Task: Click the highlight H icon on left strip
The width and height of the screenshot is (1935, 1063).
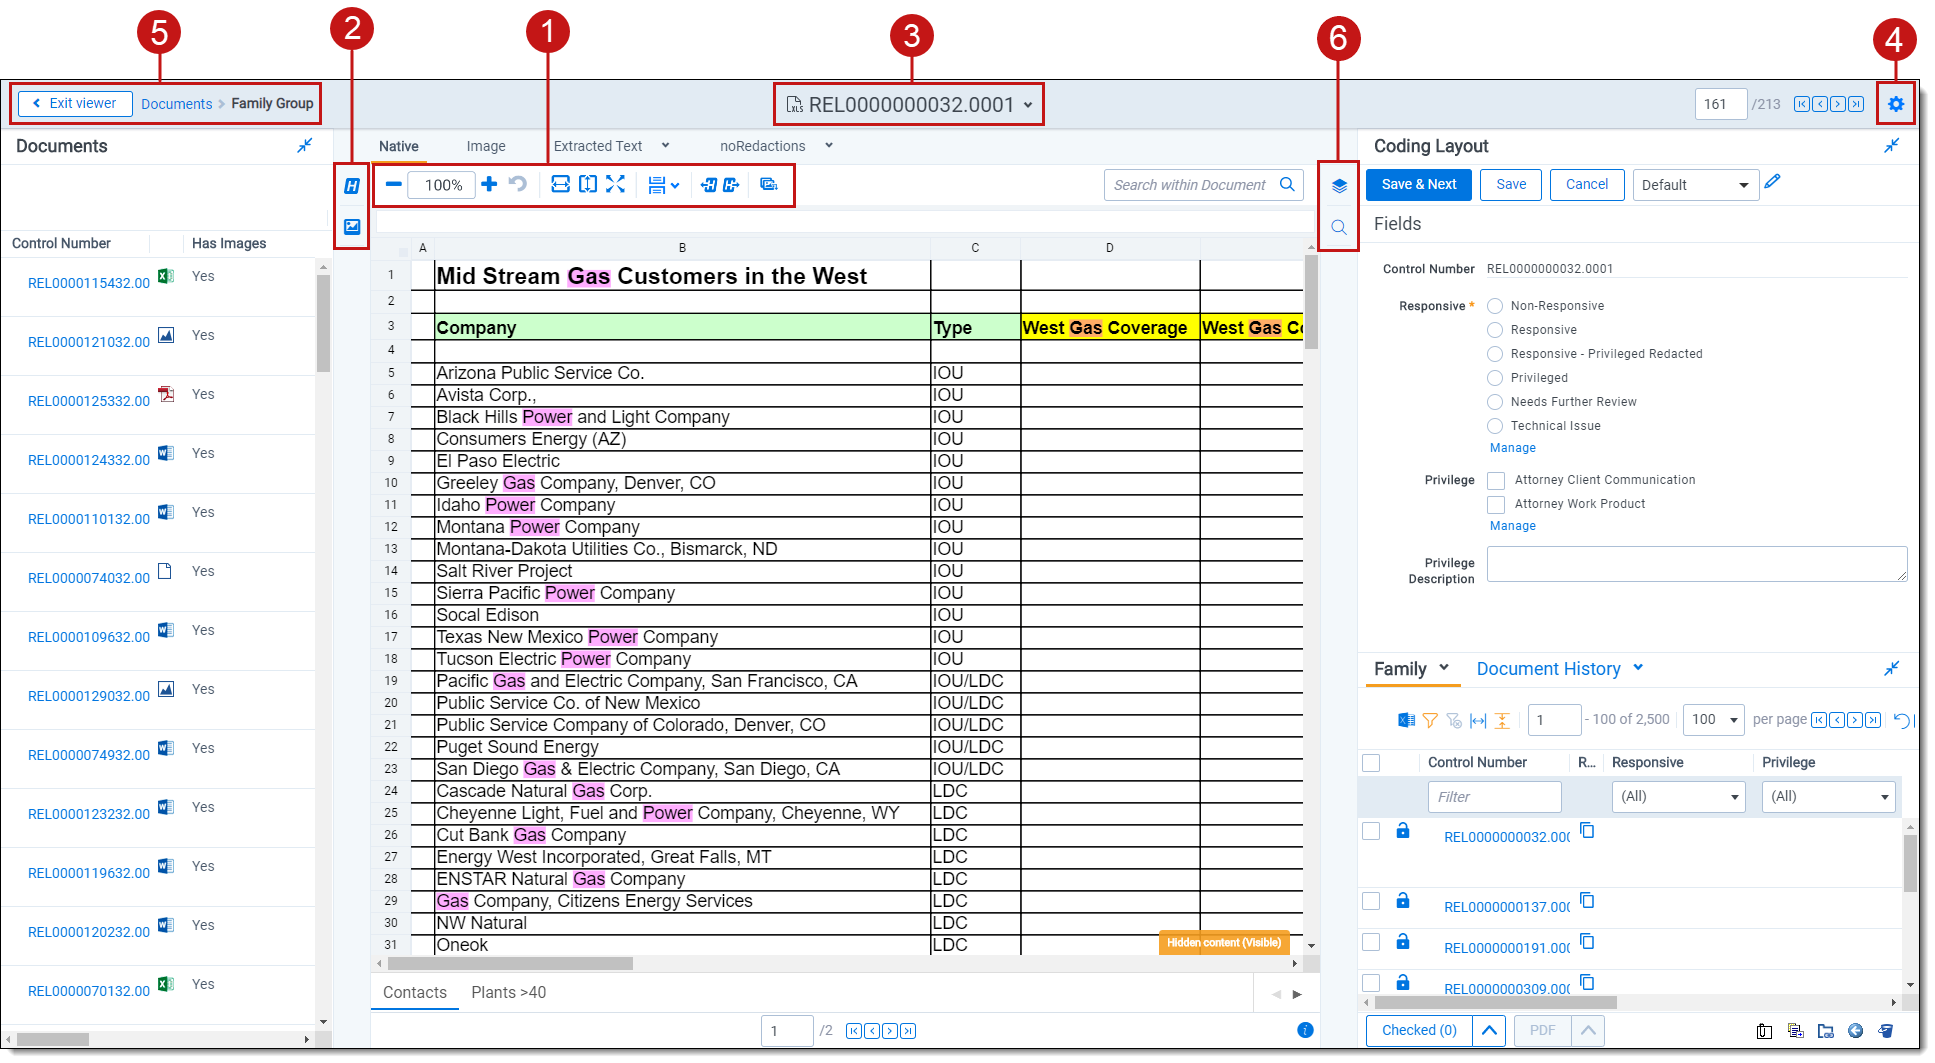Action: (x=352, y=186)
